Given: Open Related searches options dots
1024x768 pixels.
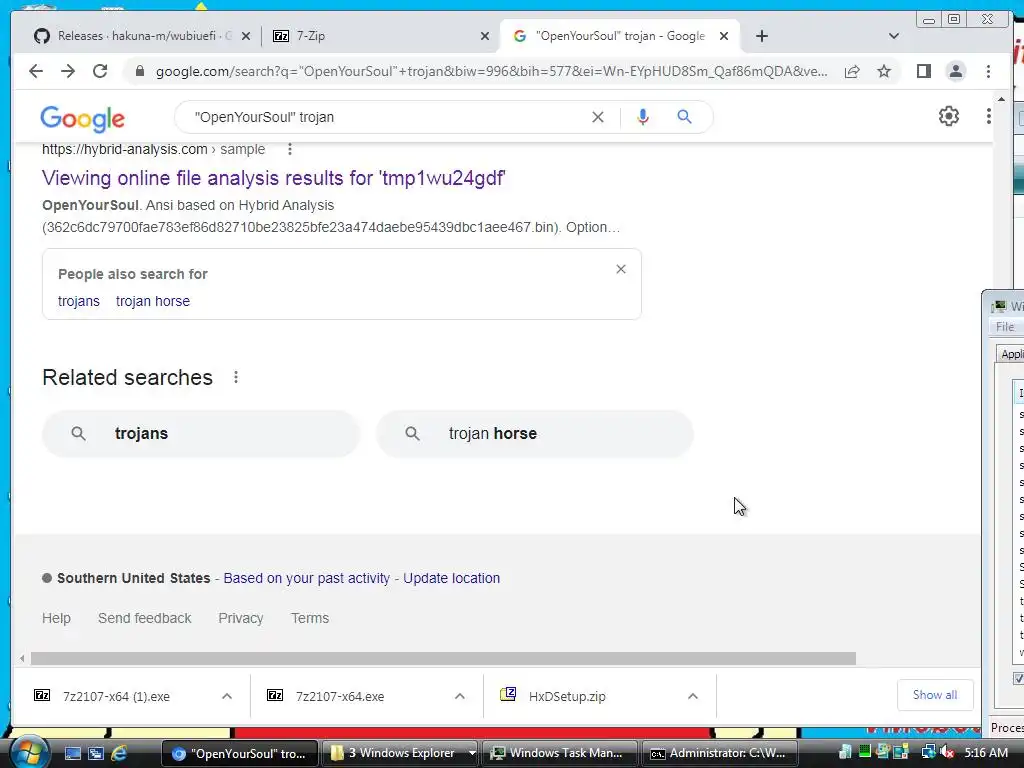Looking at the screenshot, I should (x=236, y=377).
